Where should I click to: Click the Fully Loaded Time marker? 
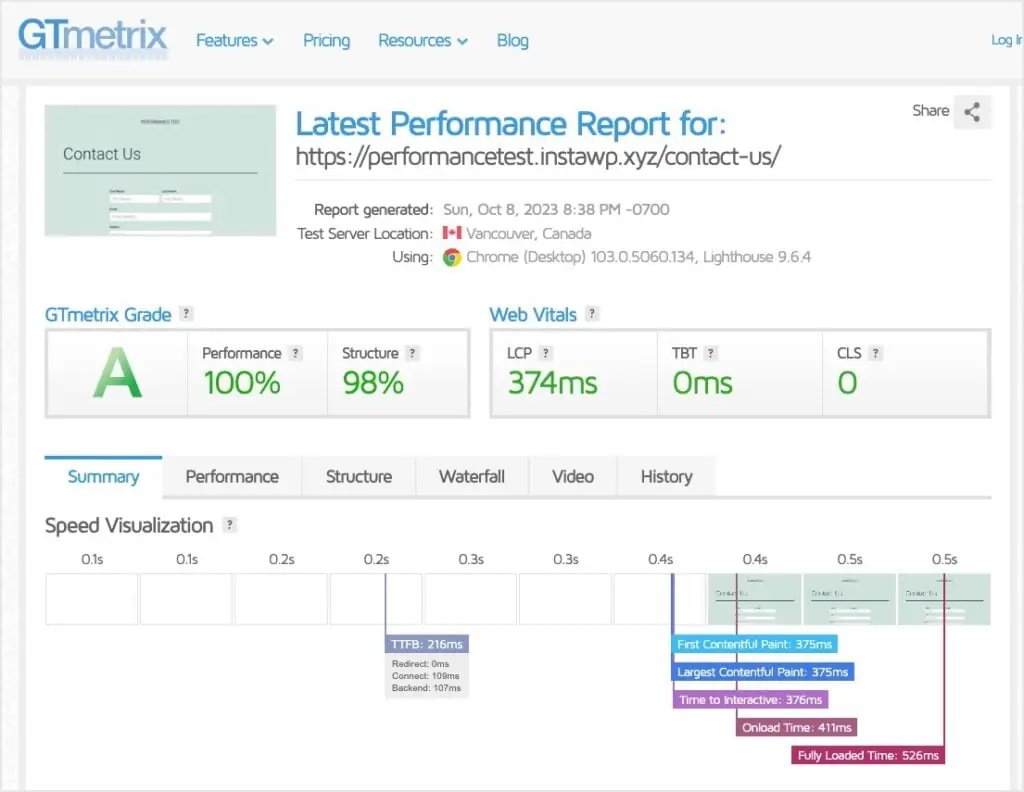tap(866, 755)
